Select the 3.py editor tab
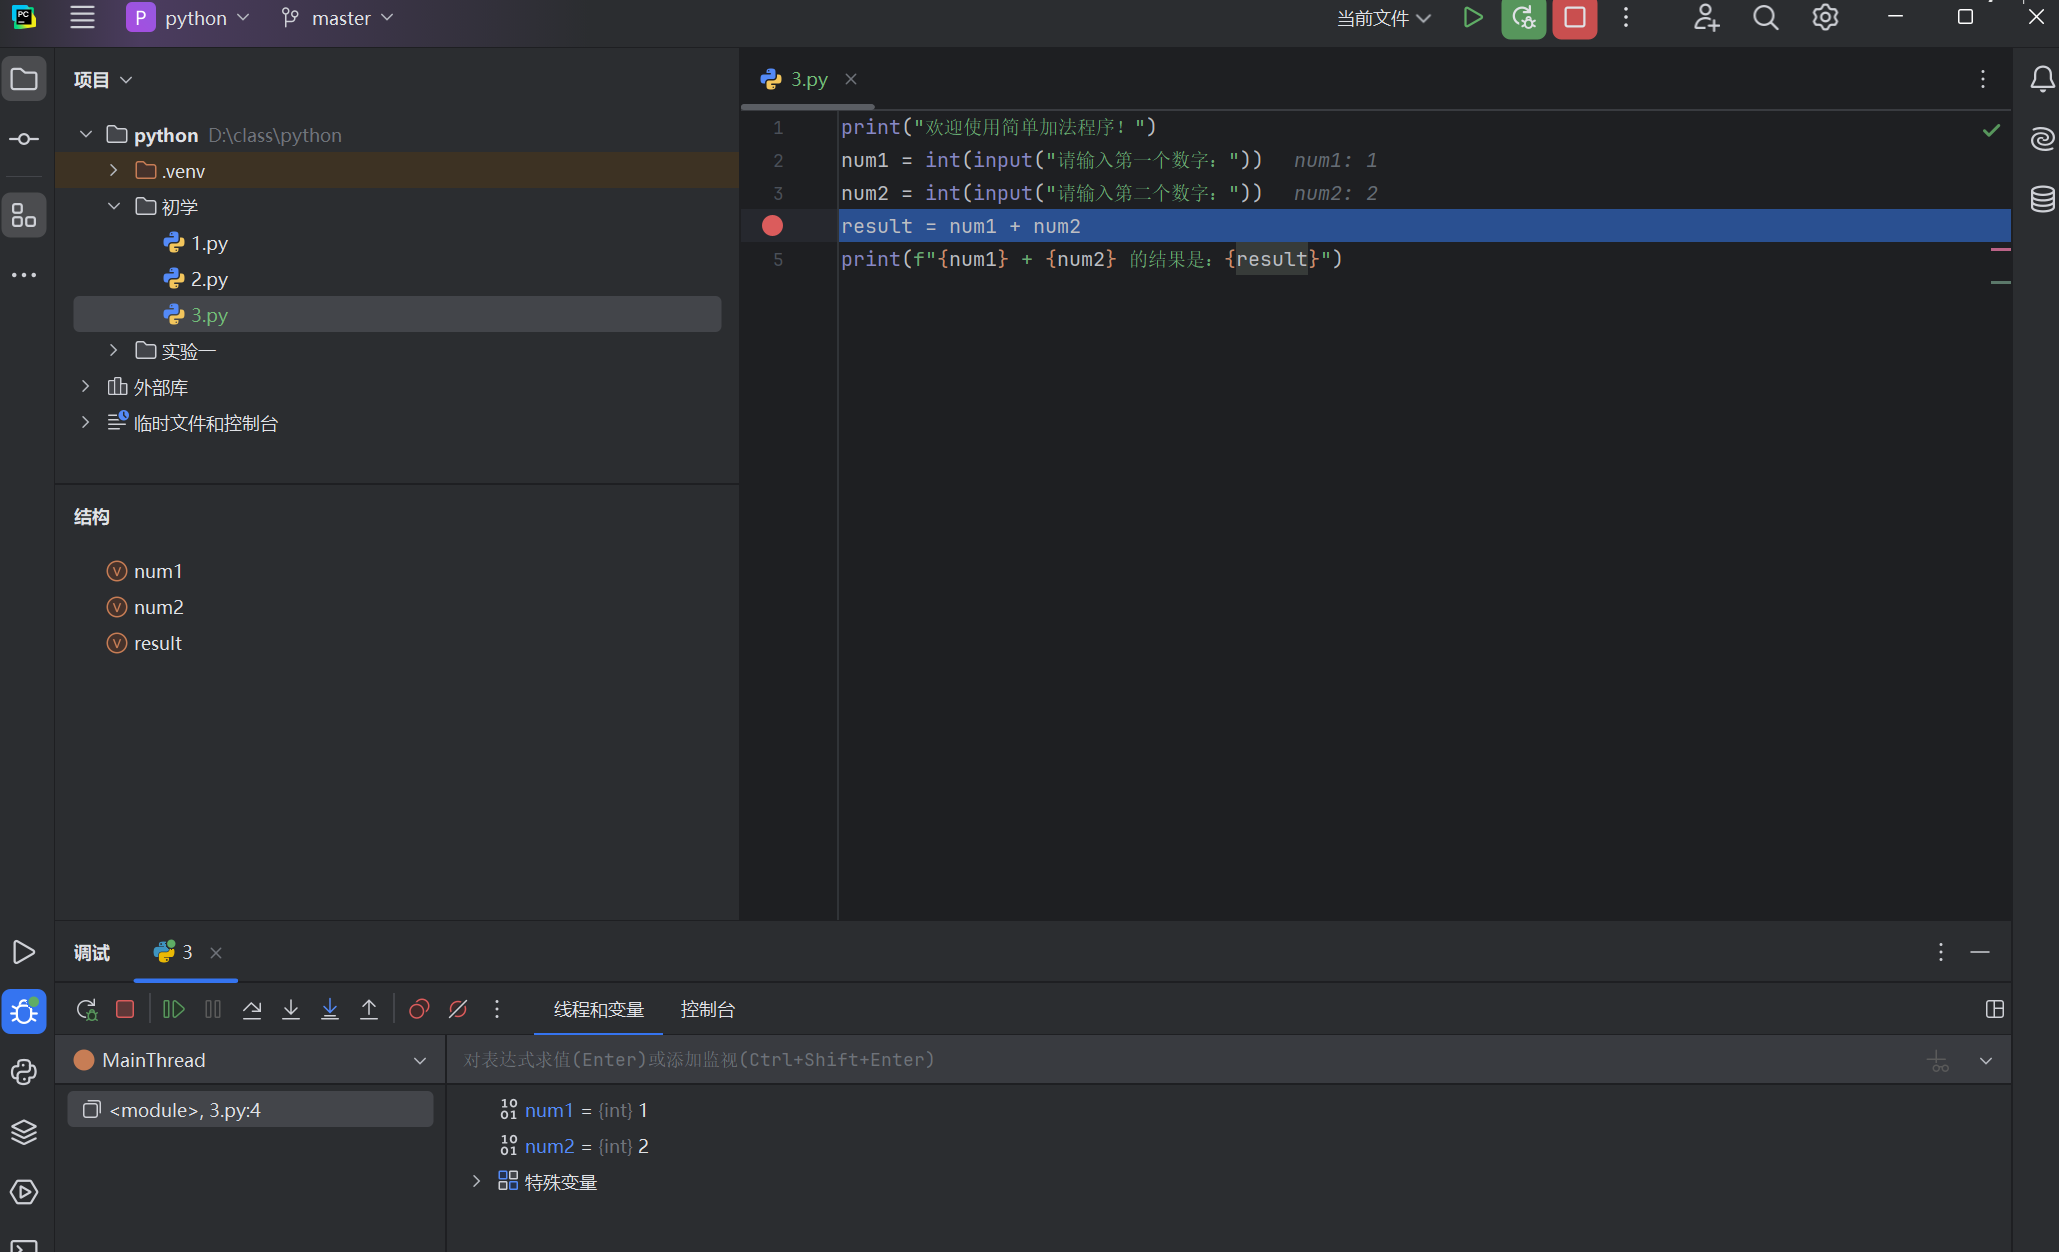2059x1252 pixels. 808,79
